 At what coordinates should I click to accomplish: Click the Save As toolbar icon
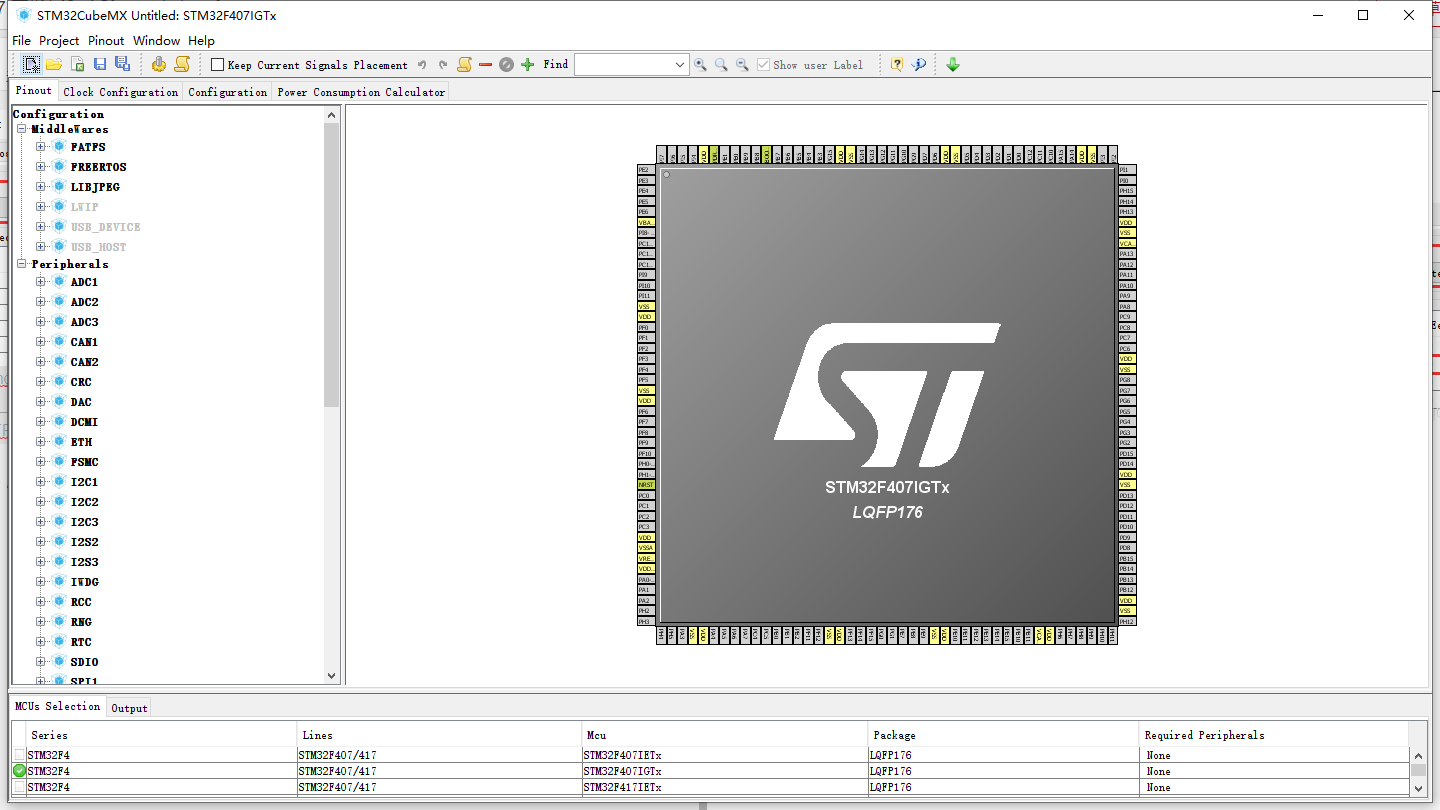[121, 64]
